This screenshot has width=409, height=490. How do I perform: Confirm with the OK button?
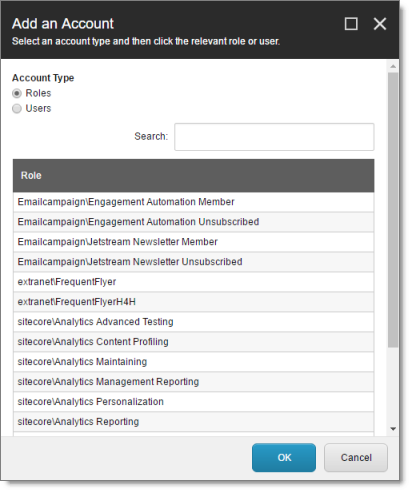[x=284, y=458]
